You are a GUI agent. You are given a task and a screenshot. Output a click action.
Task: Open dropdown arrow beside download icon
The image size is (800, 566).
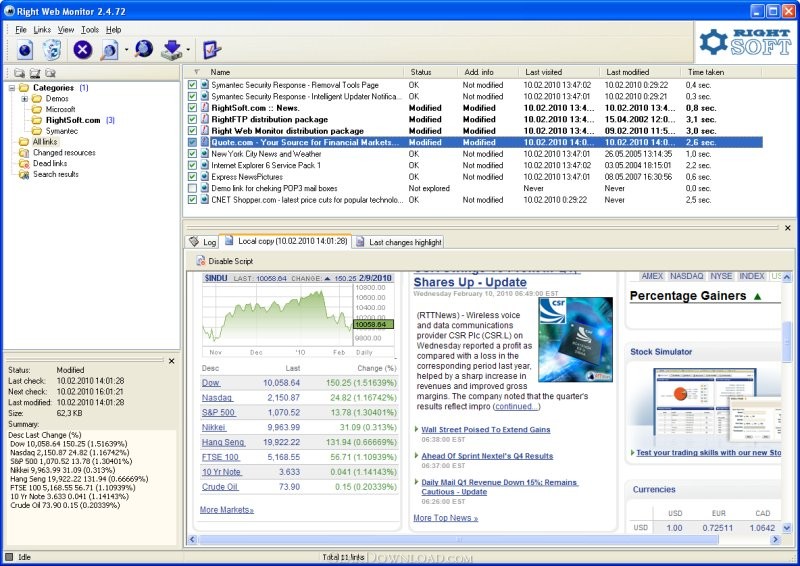click(x=188, y=50)
